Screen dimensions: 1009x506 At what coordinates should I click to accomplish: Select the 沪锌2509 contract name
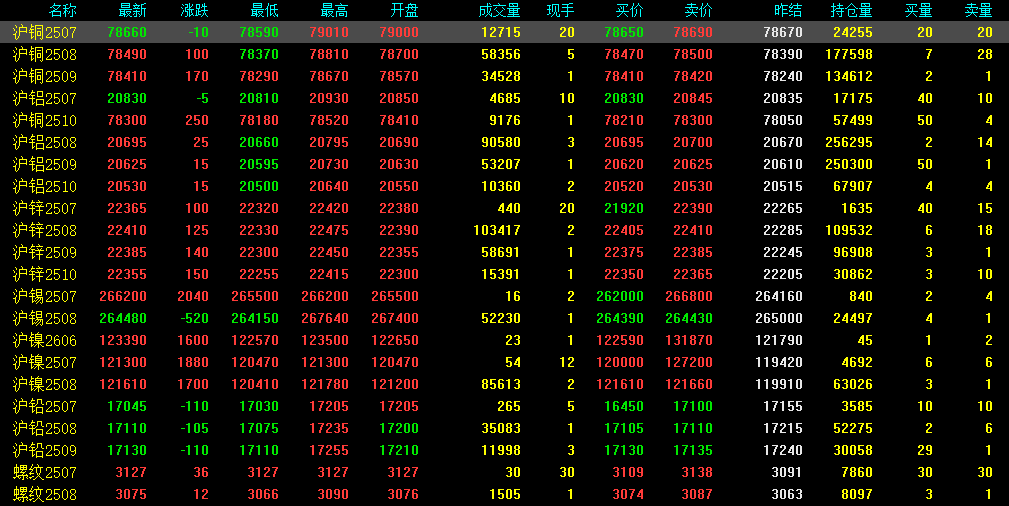coord(44,252)
